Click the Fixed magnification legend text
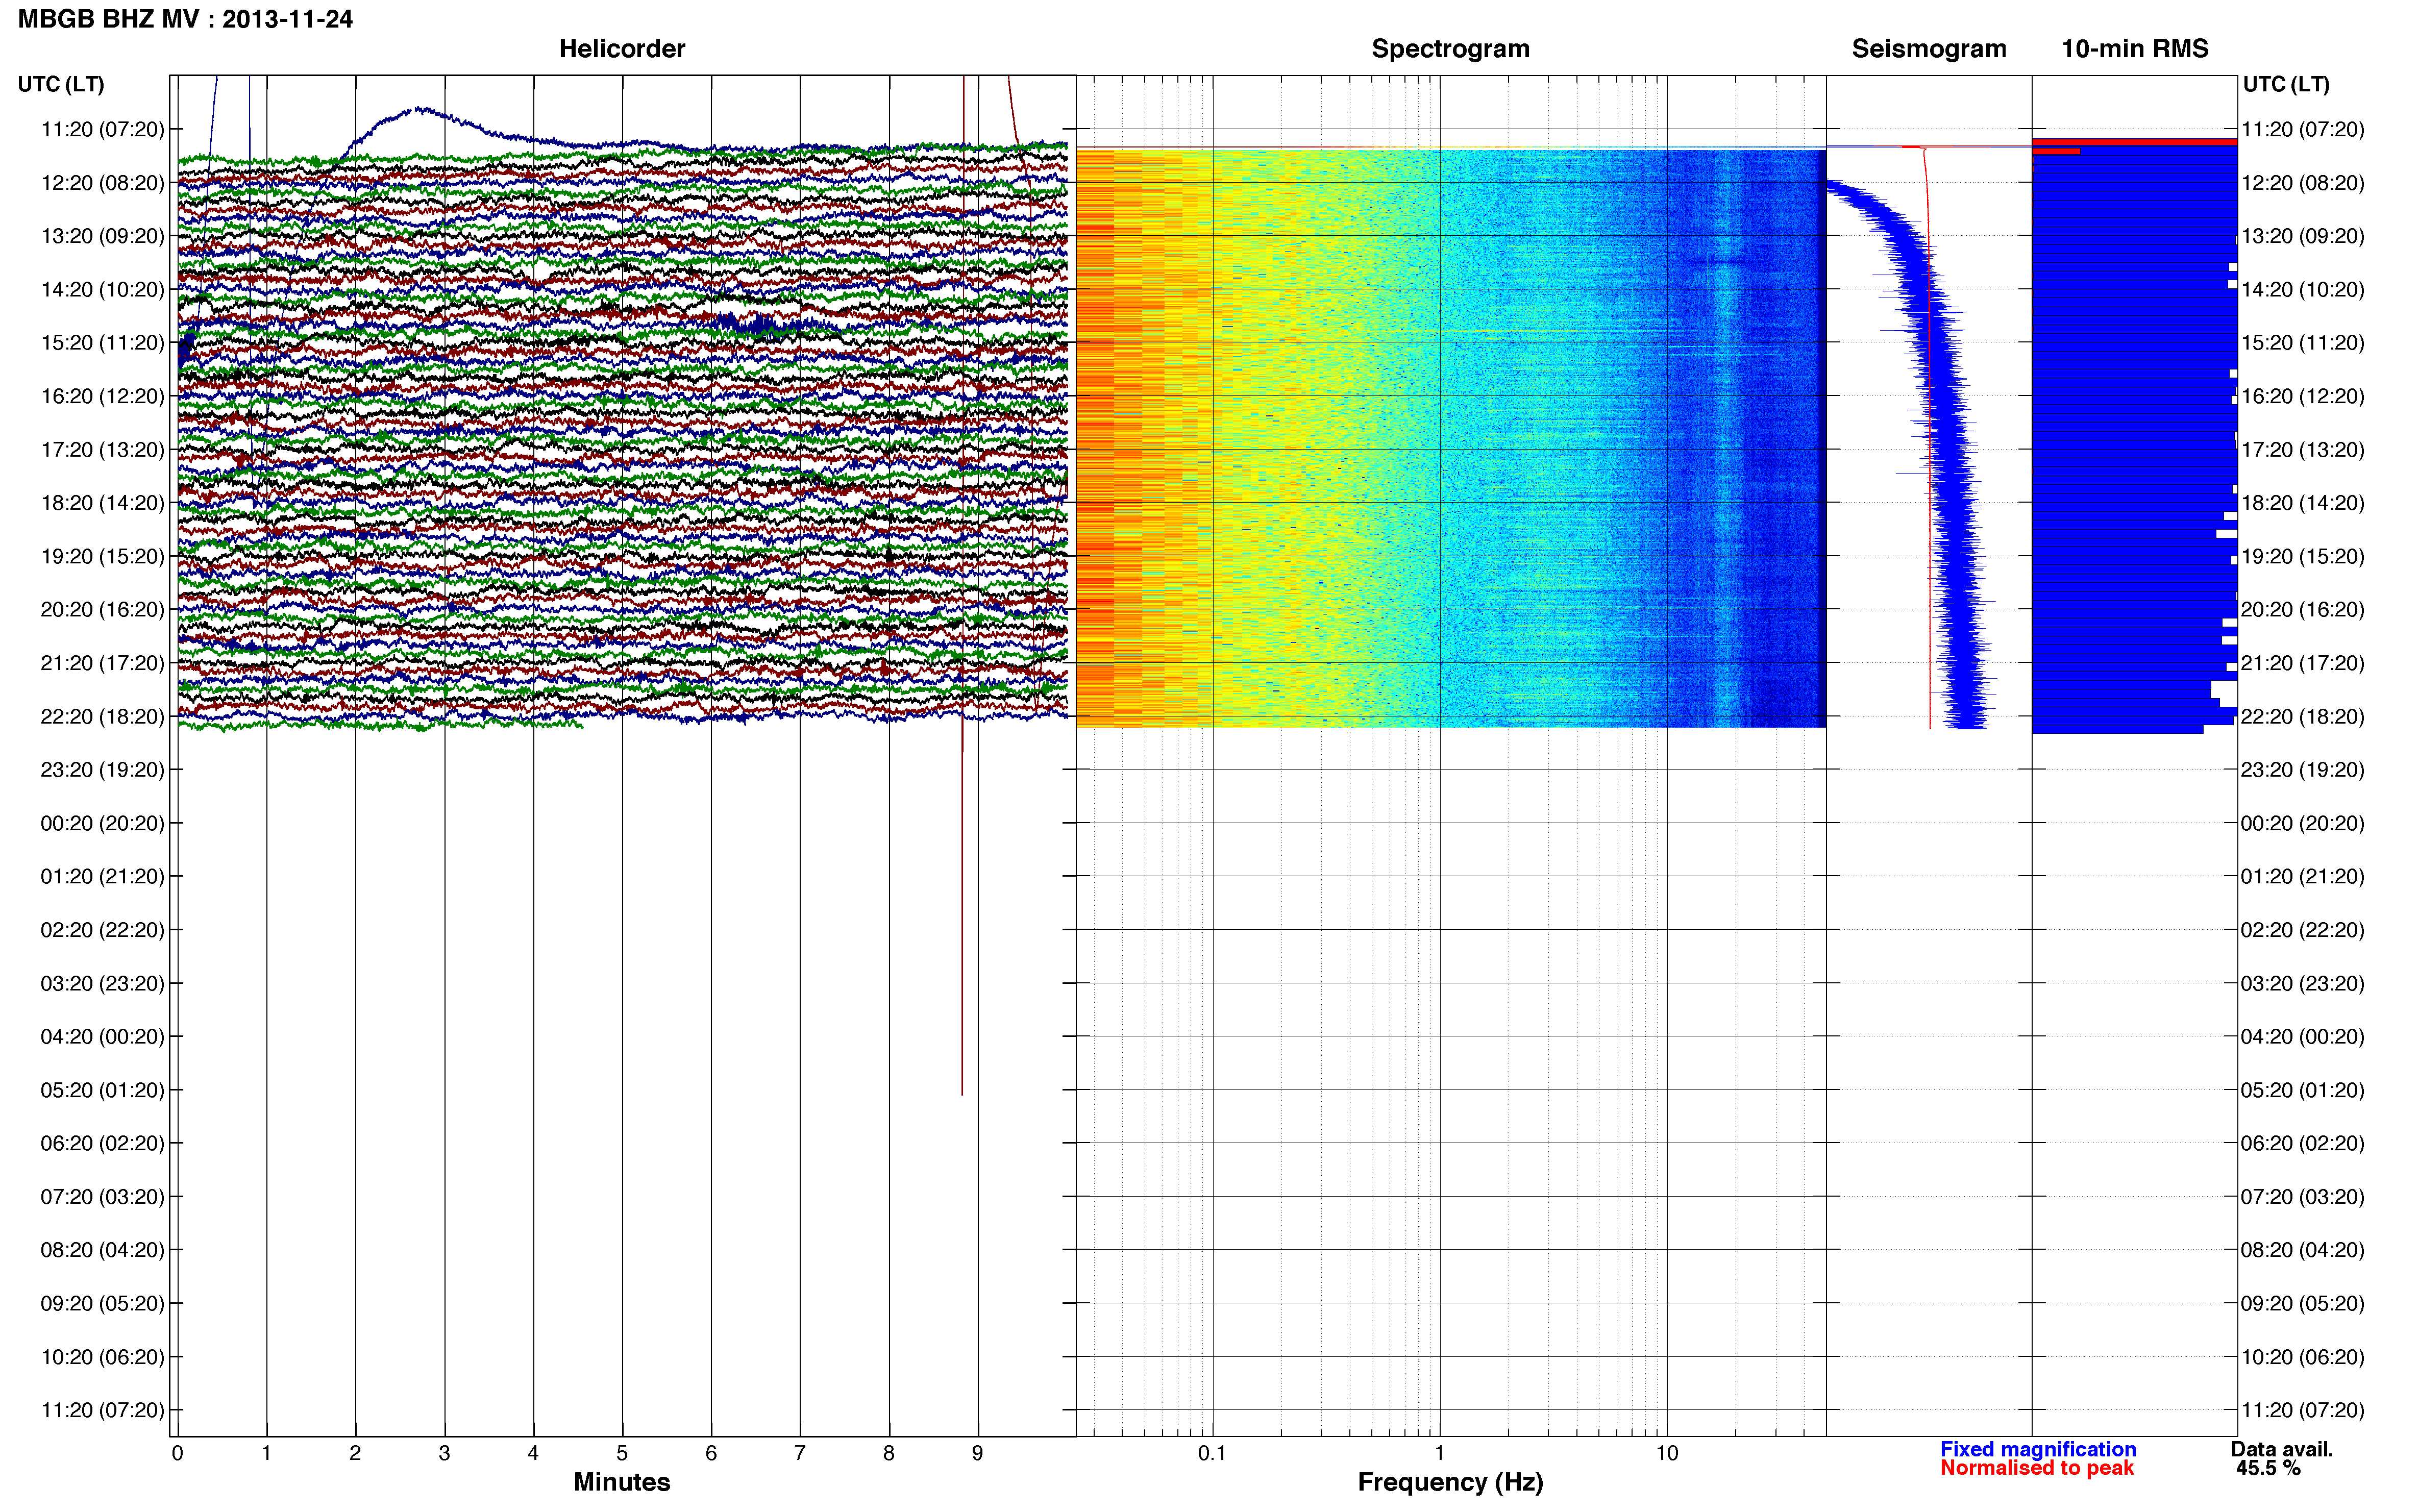Image resolution: width=2419 pixels, height=1512 pixels. 2038,1449
